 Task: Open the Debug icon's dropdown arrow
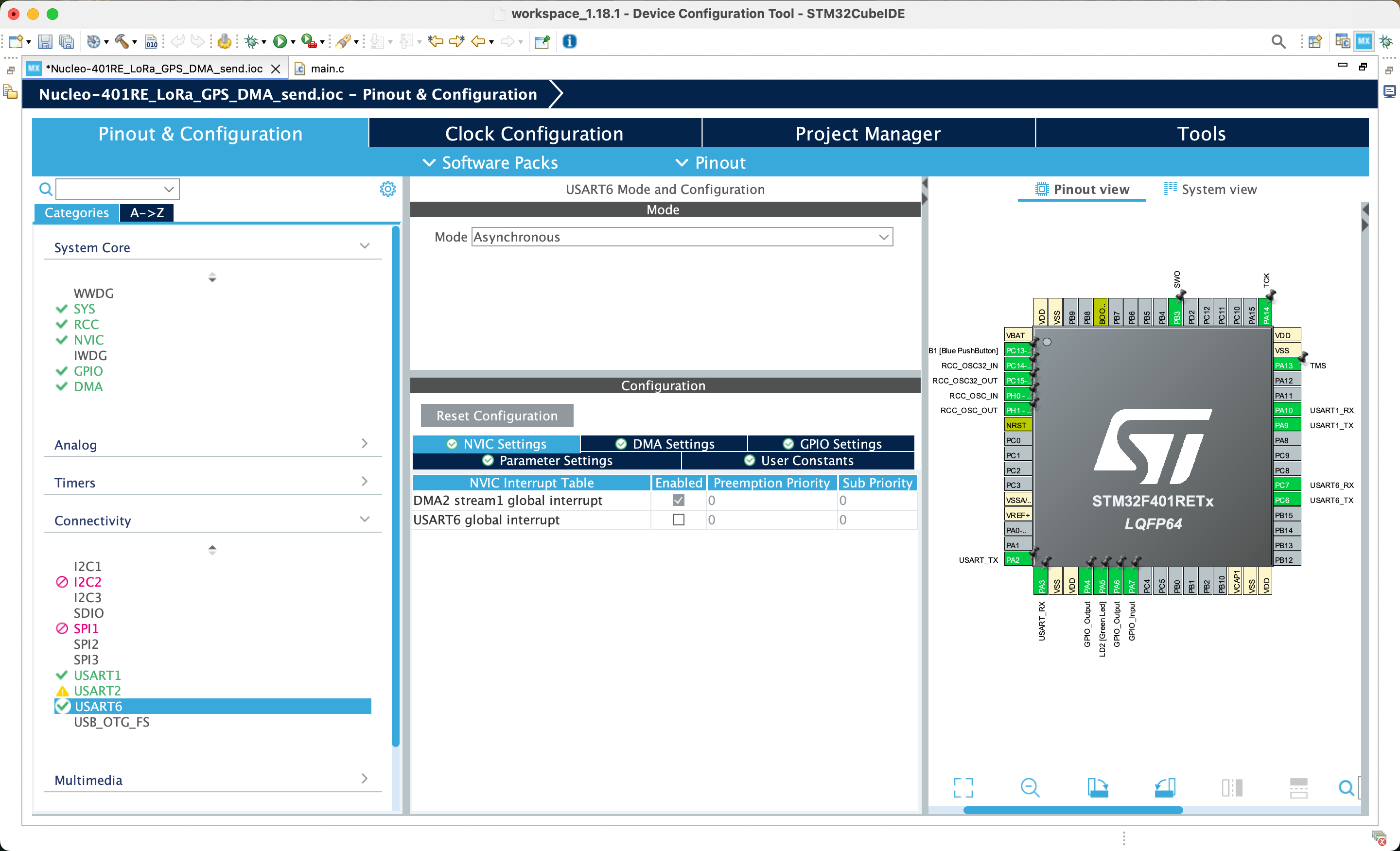pyautogui.click(x=264, y=42)
